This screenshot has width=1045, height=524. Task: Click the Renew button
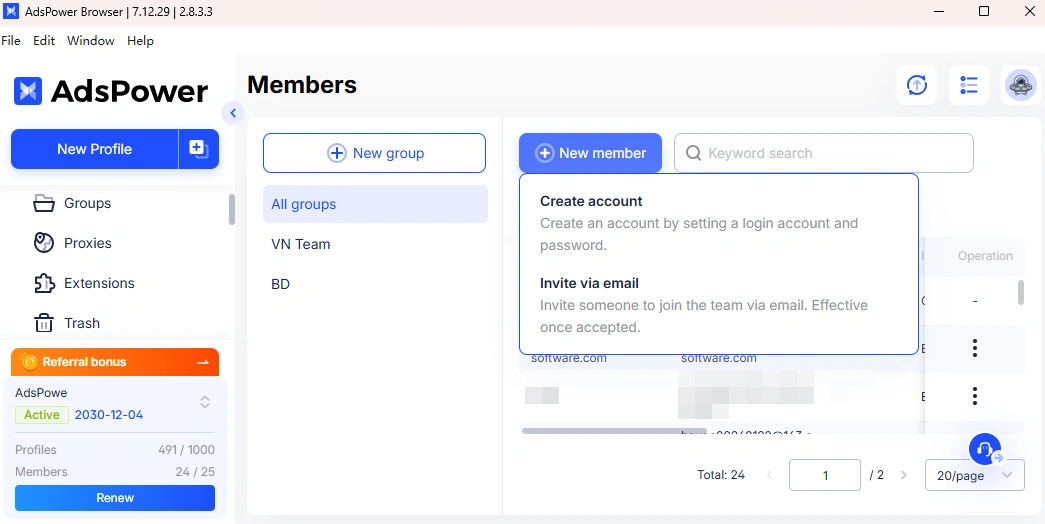click(x=115, y=498)
